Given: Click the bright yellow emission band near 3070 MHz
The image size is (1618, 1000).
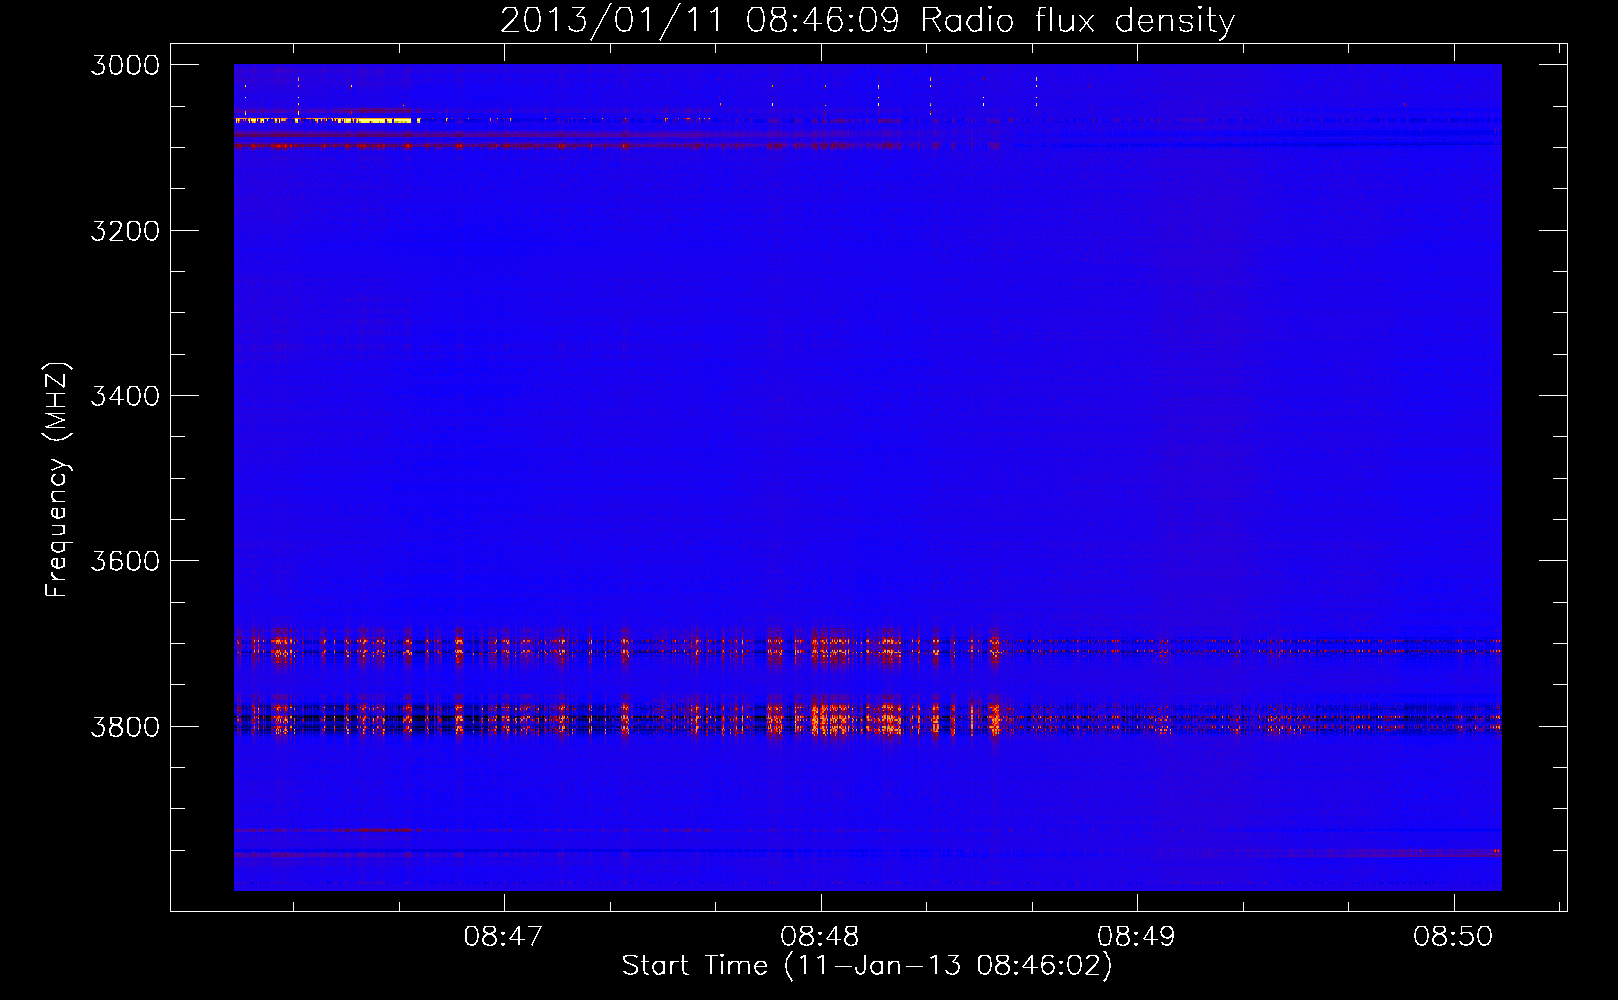Looking at the screenshot, I should coord(323,120).
